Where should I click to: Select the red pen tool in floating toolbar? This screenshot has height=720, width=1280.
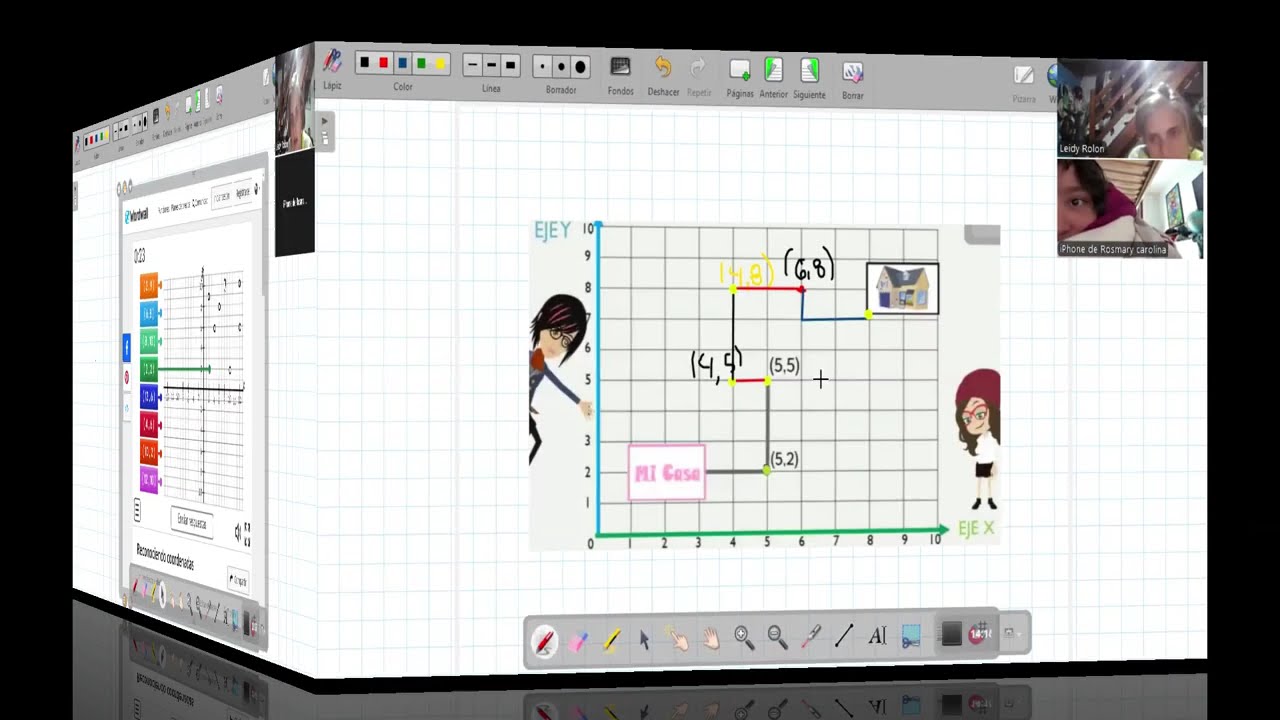pos(545,640)
